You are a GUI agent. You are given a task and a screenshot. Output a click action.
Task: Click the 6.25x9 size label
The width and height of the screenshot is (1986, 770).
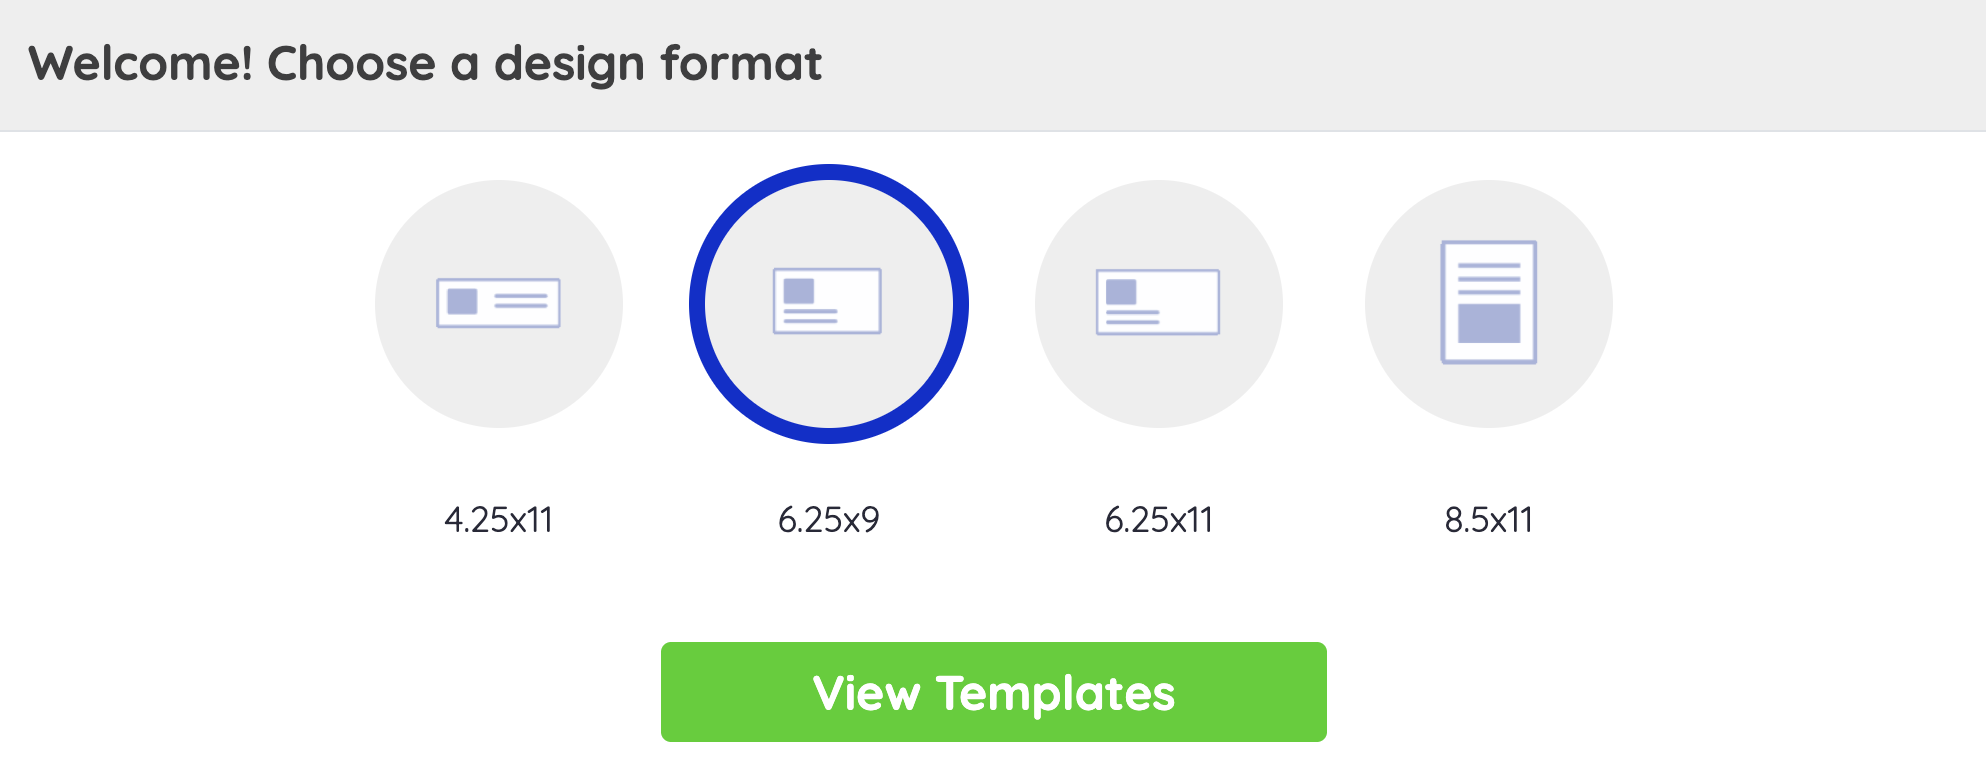828,520
